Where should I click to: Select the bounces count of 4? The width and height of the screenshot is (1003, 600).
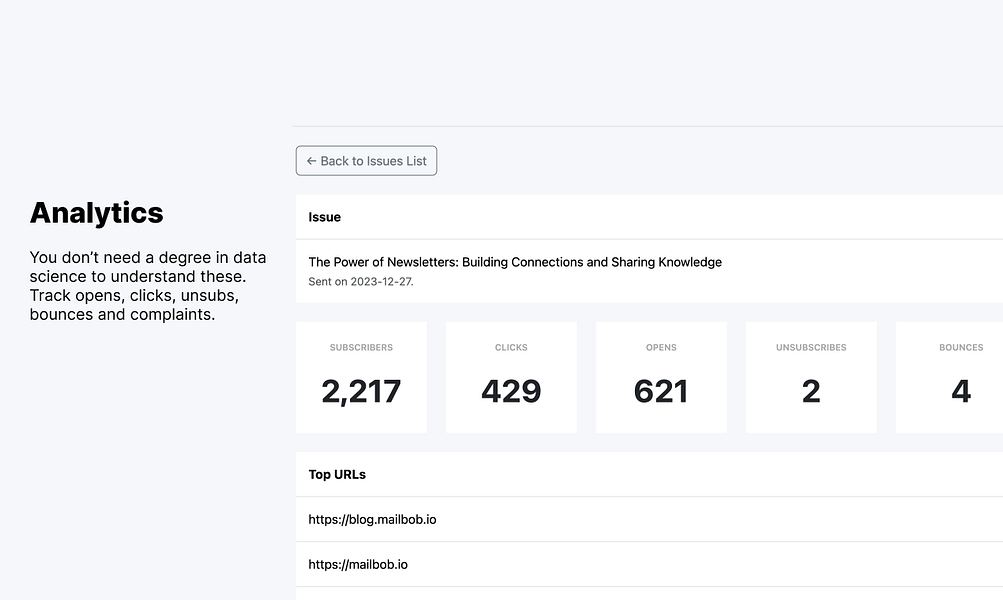click(x=961, y=391)
